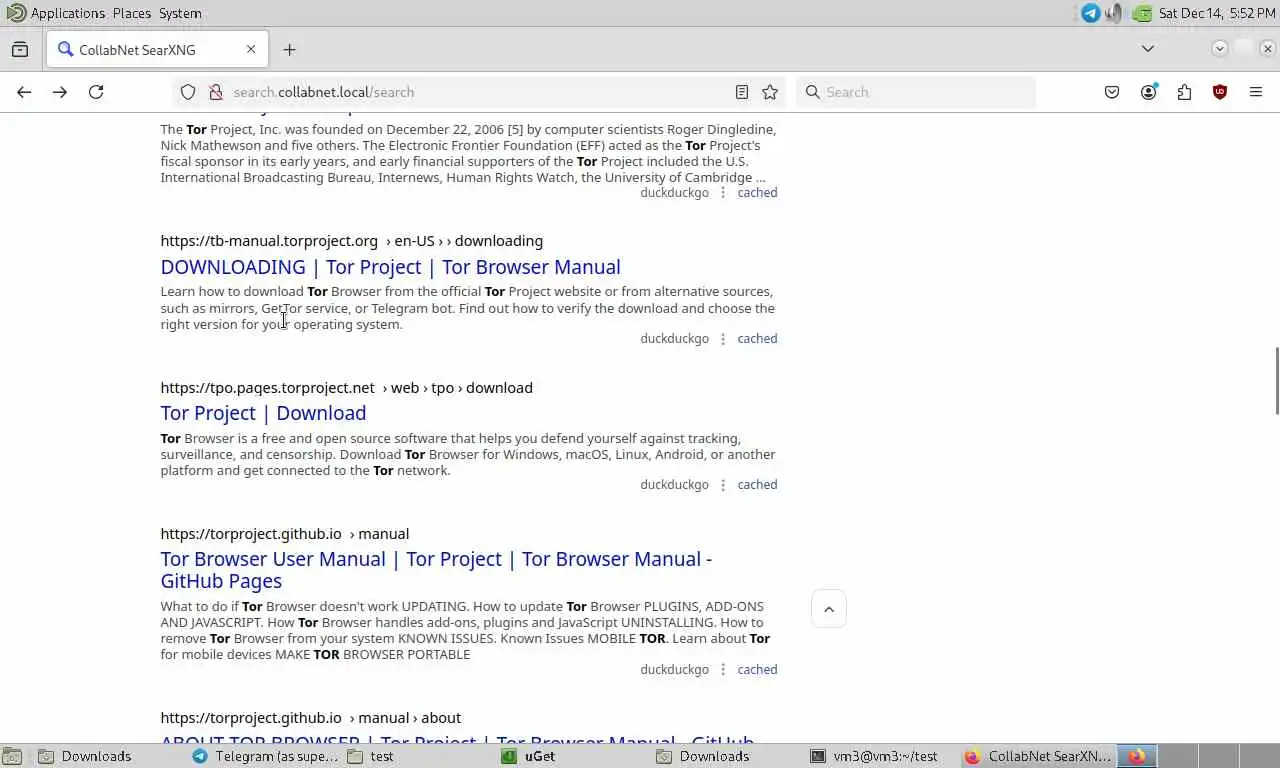This screenshot has height=768, width=1280.
Task: Open DOWNLOADING Tor Browser Manual result
Action: click(390, 267)
